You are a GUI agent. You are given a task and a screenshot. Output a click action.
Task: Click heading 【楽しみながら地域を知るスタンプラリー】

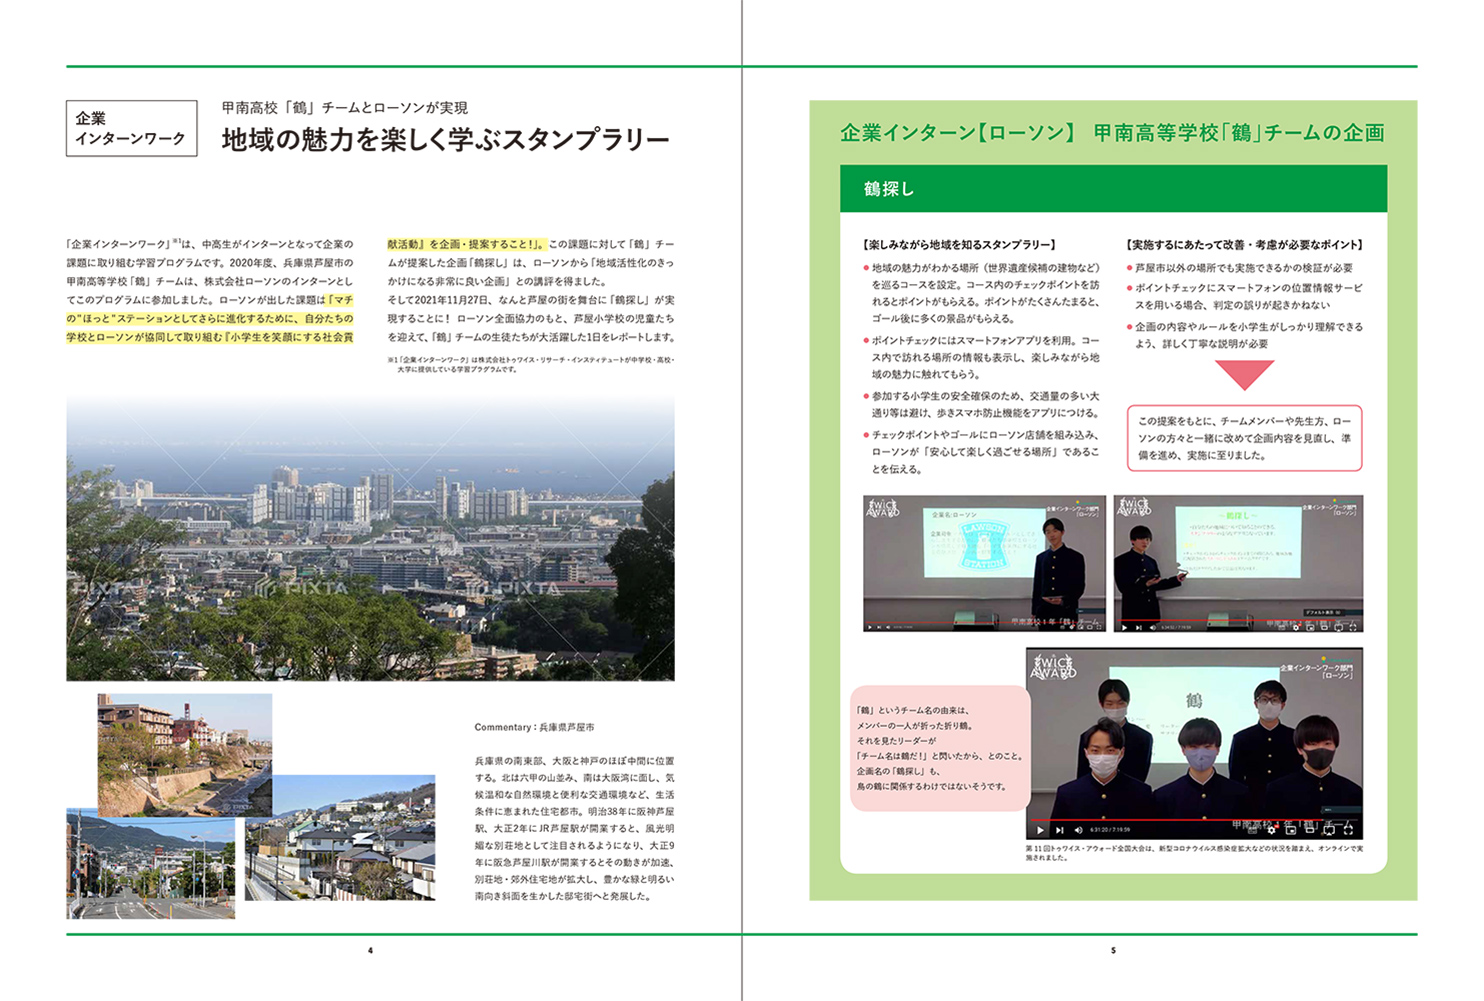click(959, 244)
